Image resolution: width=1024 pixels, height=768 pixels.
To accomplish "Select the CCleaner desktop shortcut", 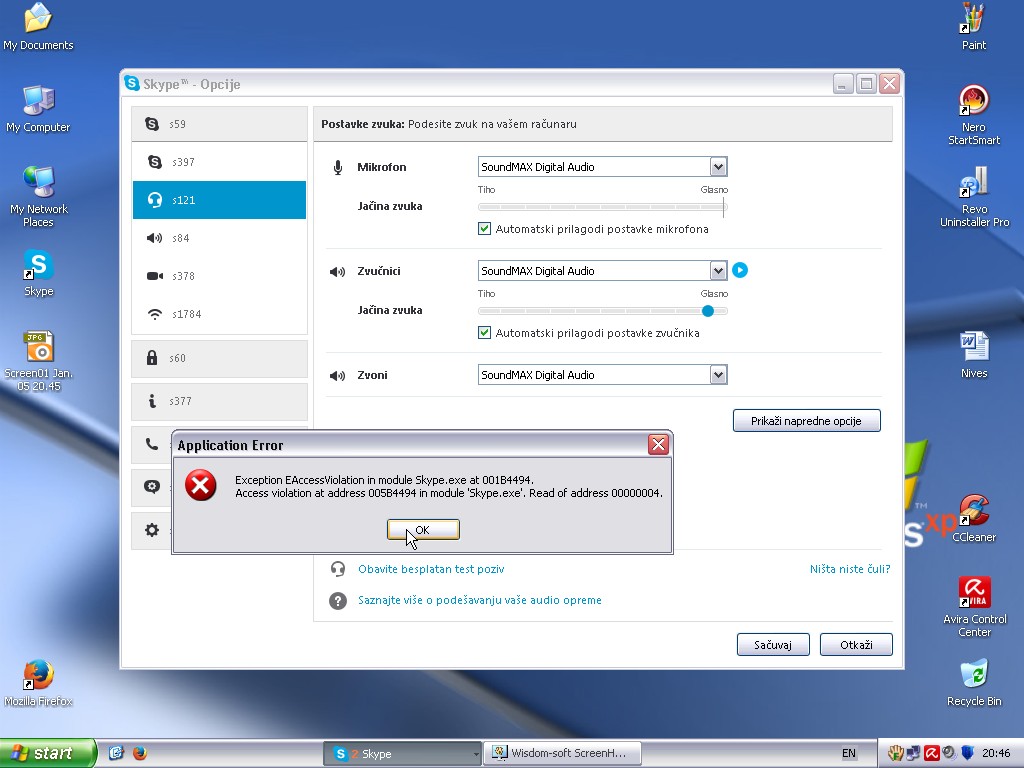I will 974,519.
